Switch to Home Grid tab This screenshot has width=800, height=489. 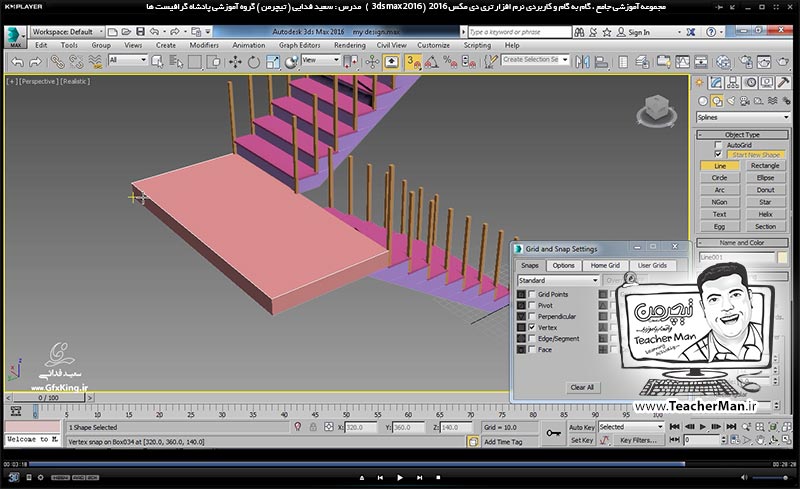pyautogui.click(x=605, y=265)
